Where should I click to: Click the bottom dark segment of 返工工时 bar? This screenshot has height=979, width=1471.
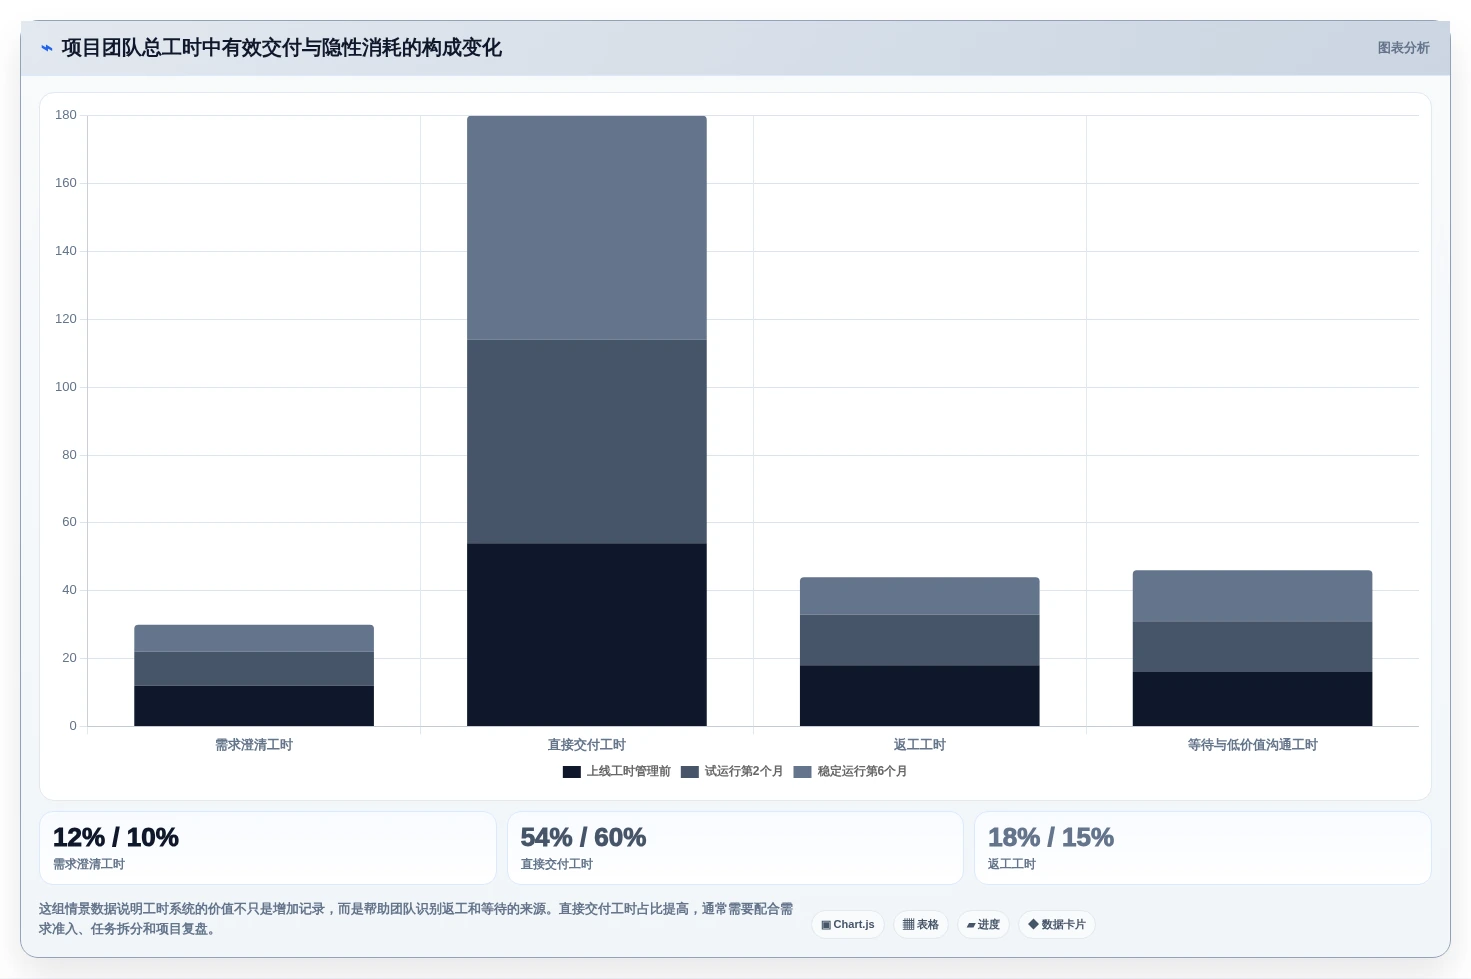point(920,696)
